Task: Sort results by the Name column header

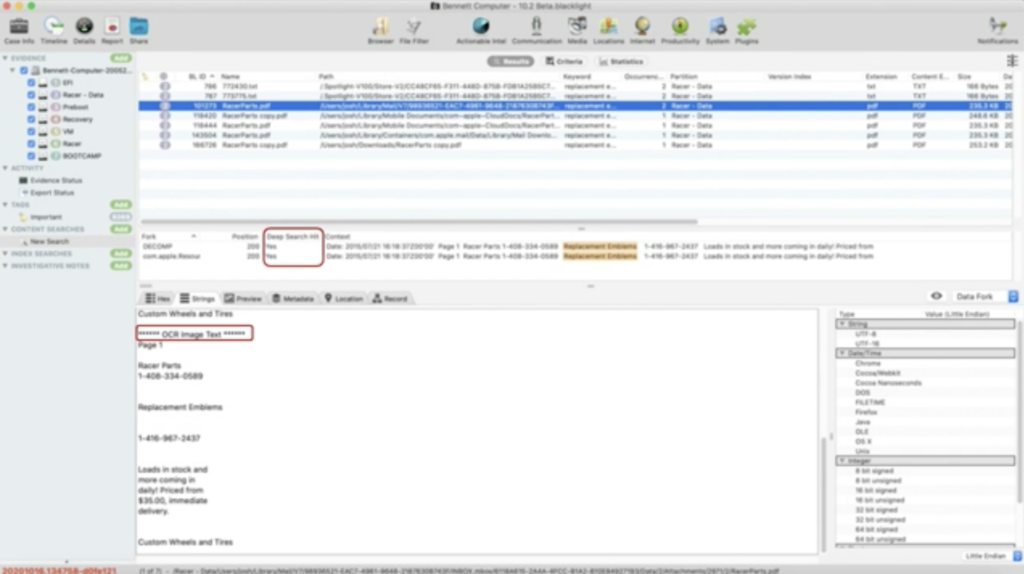Action: (x=230, y=76)
